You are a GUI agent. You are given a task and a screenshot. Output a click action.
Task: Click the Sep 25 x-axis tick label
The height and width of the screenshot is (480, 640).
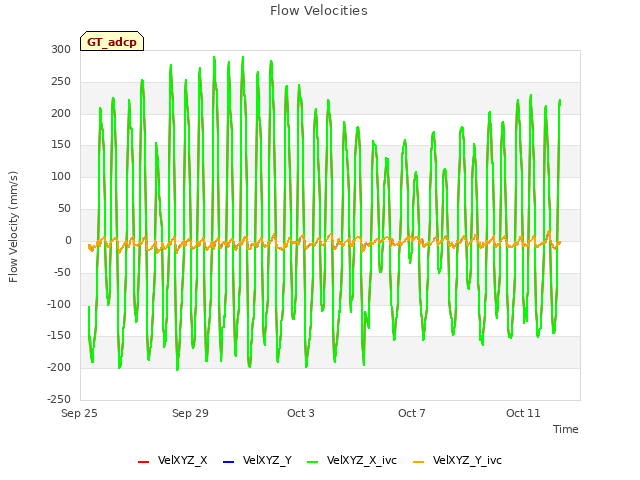[79, 413]
